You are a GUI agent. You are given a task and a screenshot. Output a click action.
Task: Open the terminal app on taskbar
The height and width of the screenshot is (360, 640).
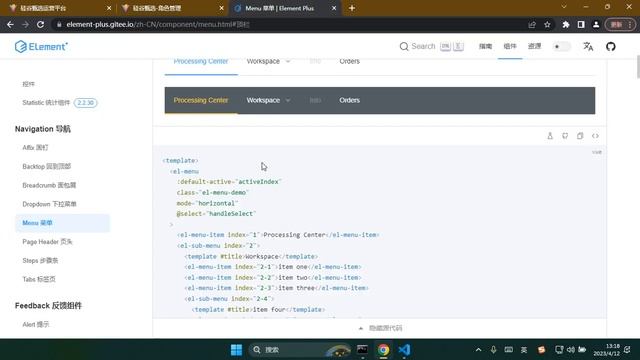pos(362,350)
